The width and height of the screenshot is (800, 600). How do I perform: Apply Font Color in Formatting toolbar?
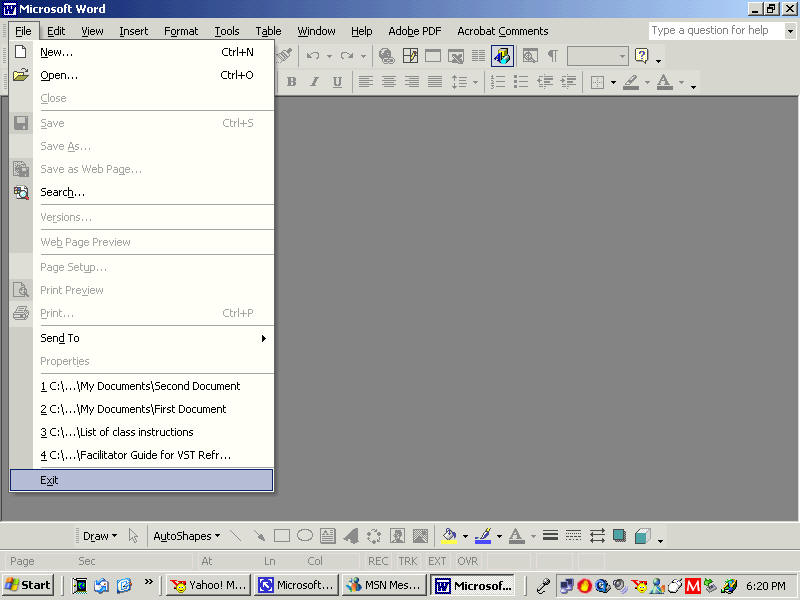(664, 82)
